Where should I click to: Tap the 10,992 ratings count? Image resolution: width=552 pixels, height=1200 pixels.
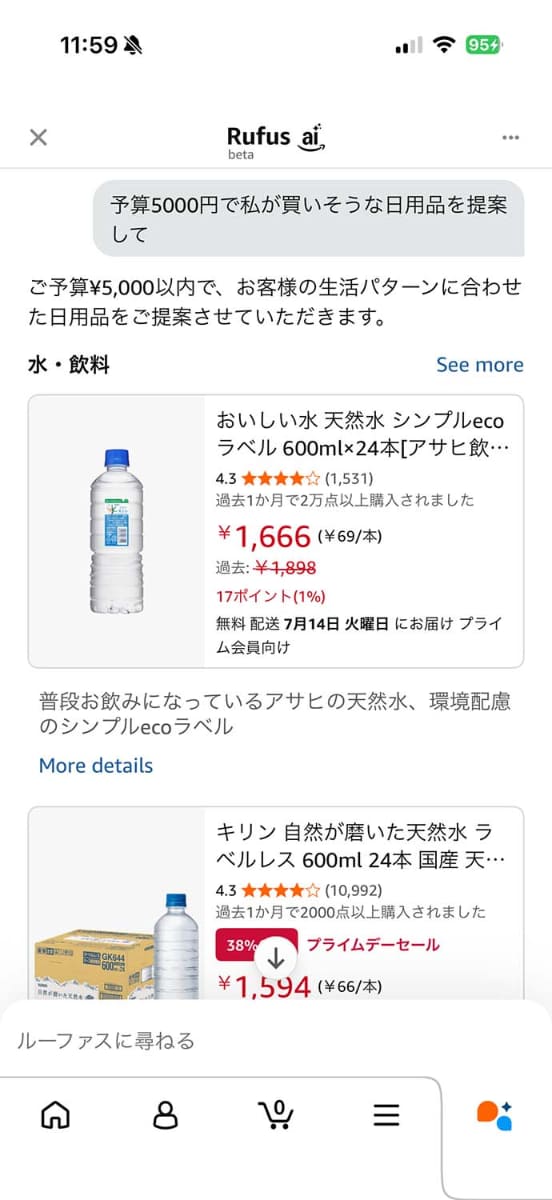353,890
